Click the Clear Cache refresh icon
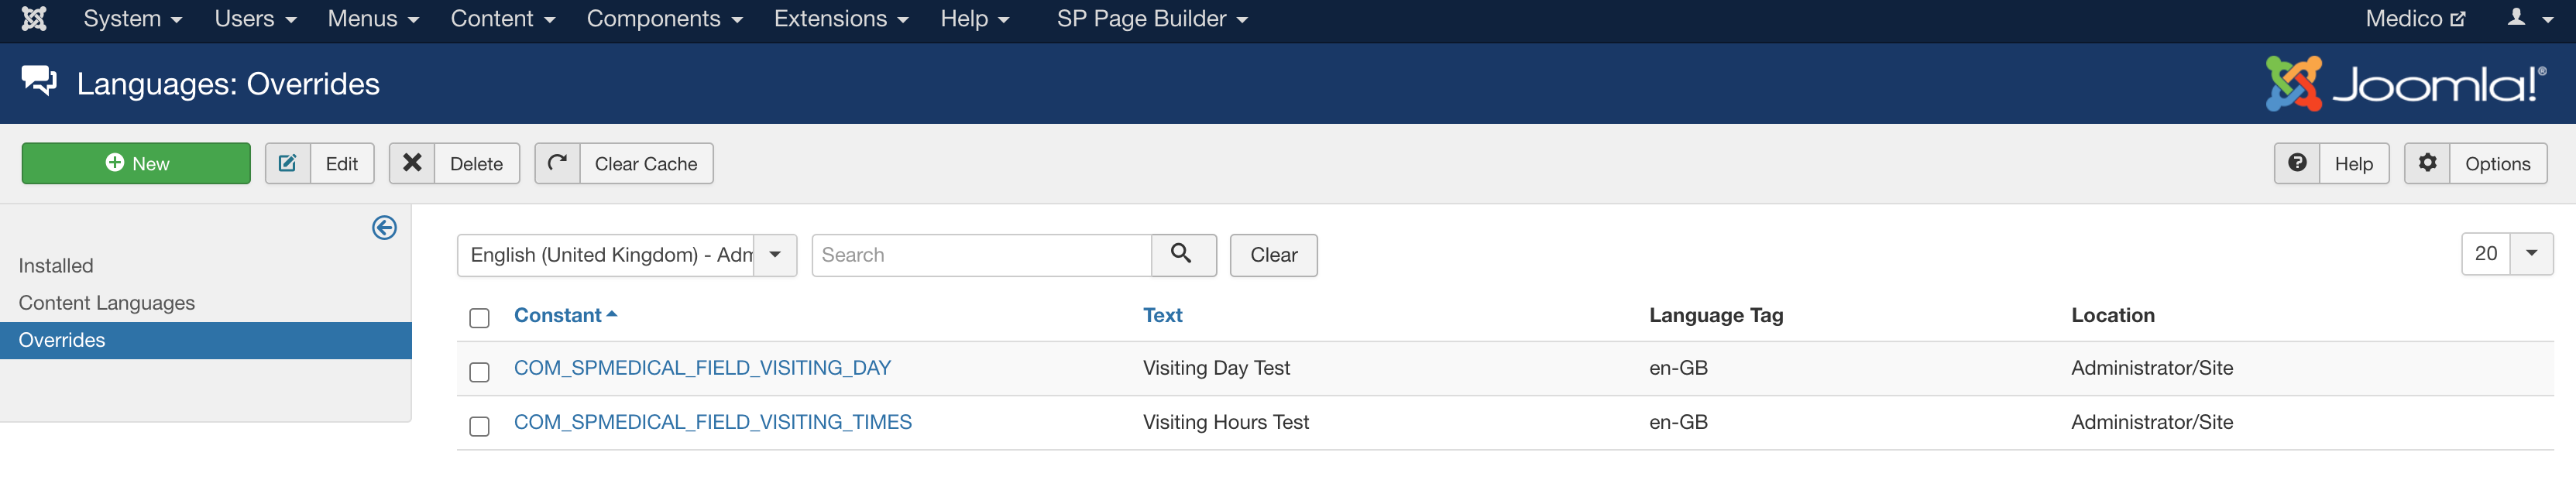Viewport: 2576px width, 480px height. (x=557, y=163)
